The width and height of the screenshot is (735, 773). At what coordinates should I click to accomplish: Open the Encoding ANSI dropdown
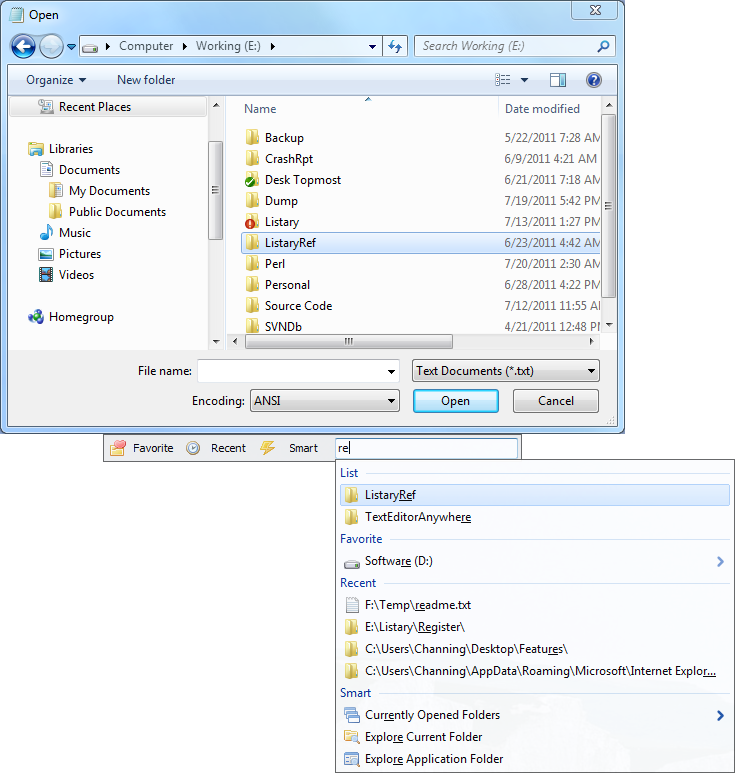pyautogui.click(x=324, y=401)
